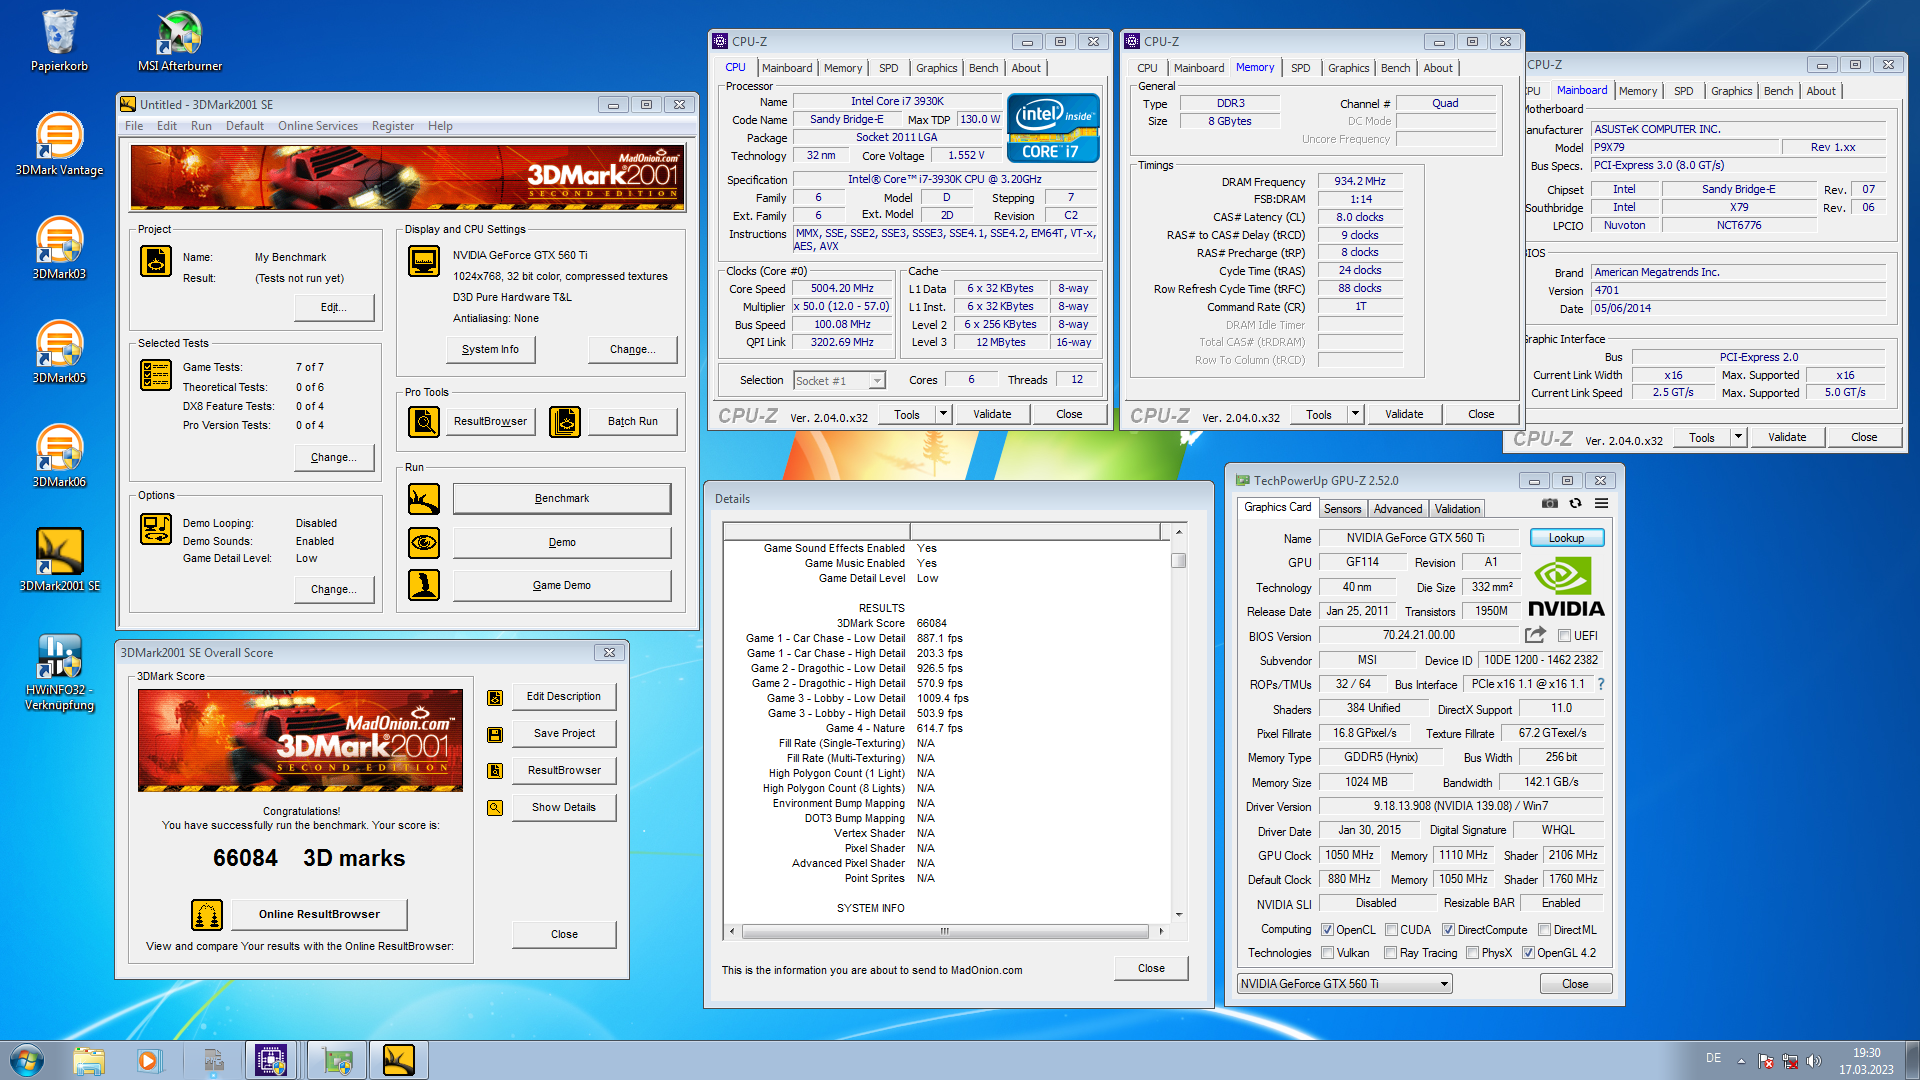Show hidden system tray icons arrow
This screenshot has width=1920, height=1080.
(1741, 1060)
